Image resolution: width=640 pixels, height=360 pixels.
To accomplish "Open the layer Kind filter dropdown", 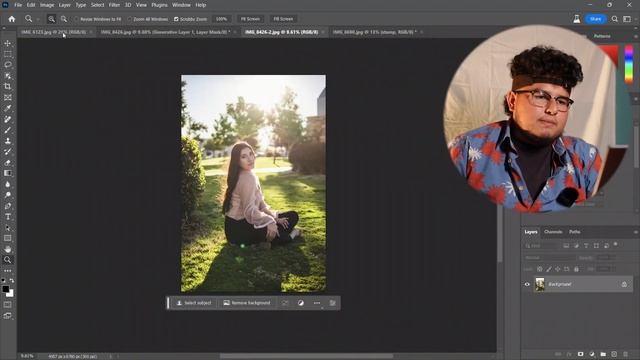I will click(542, 246).
